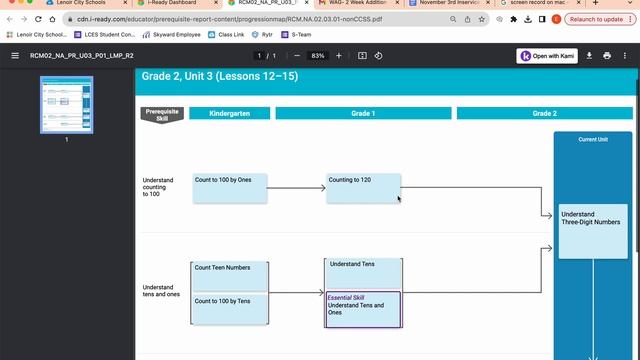Toggle PDF sidebar with hamburger menu
This screenshot has height=360, width=640.
tap(15, 56)
